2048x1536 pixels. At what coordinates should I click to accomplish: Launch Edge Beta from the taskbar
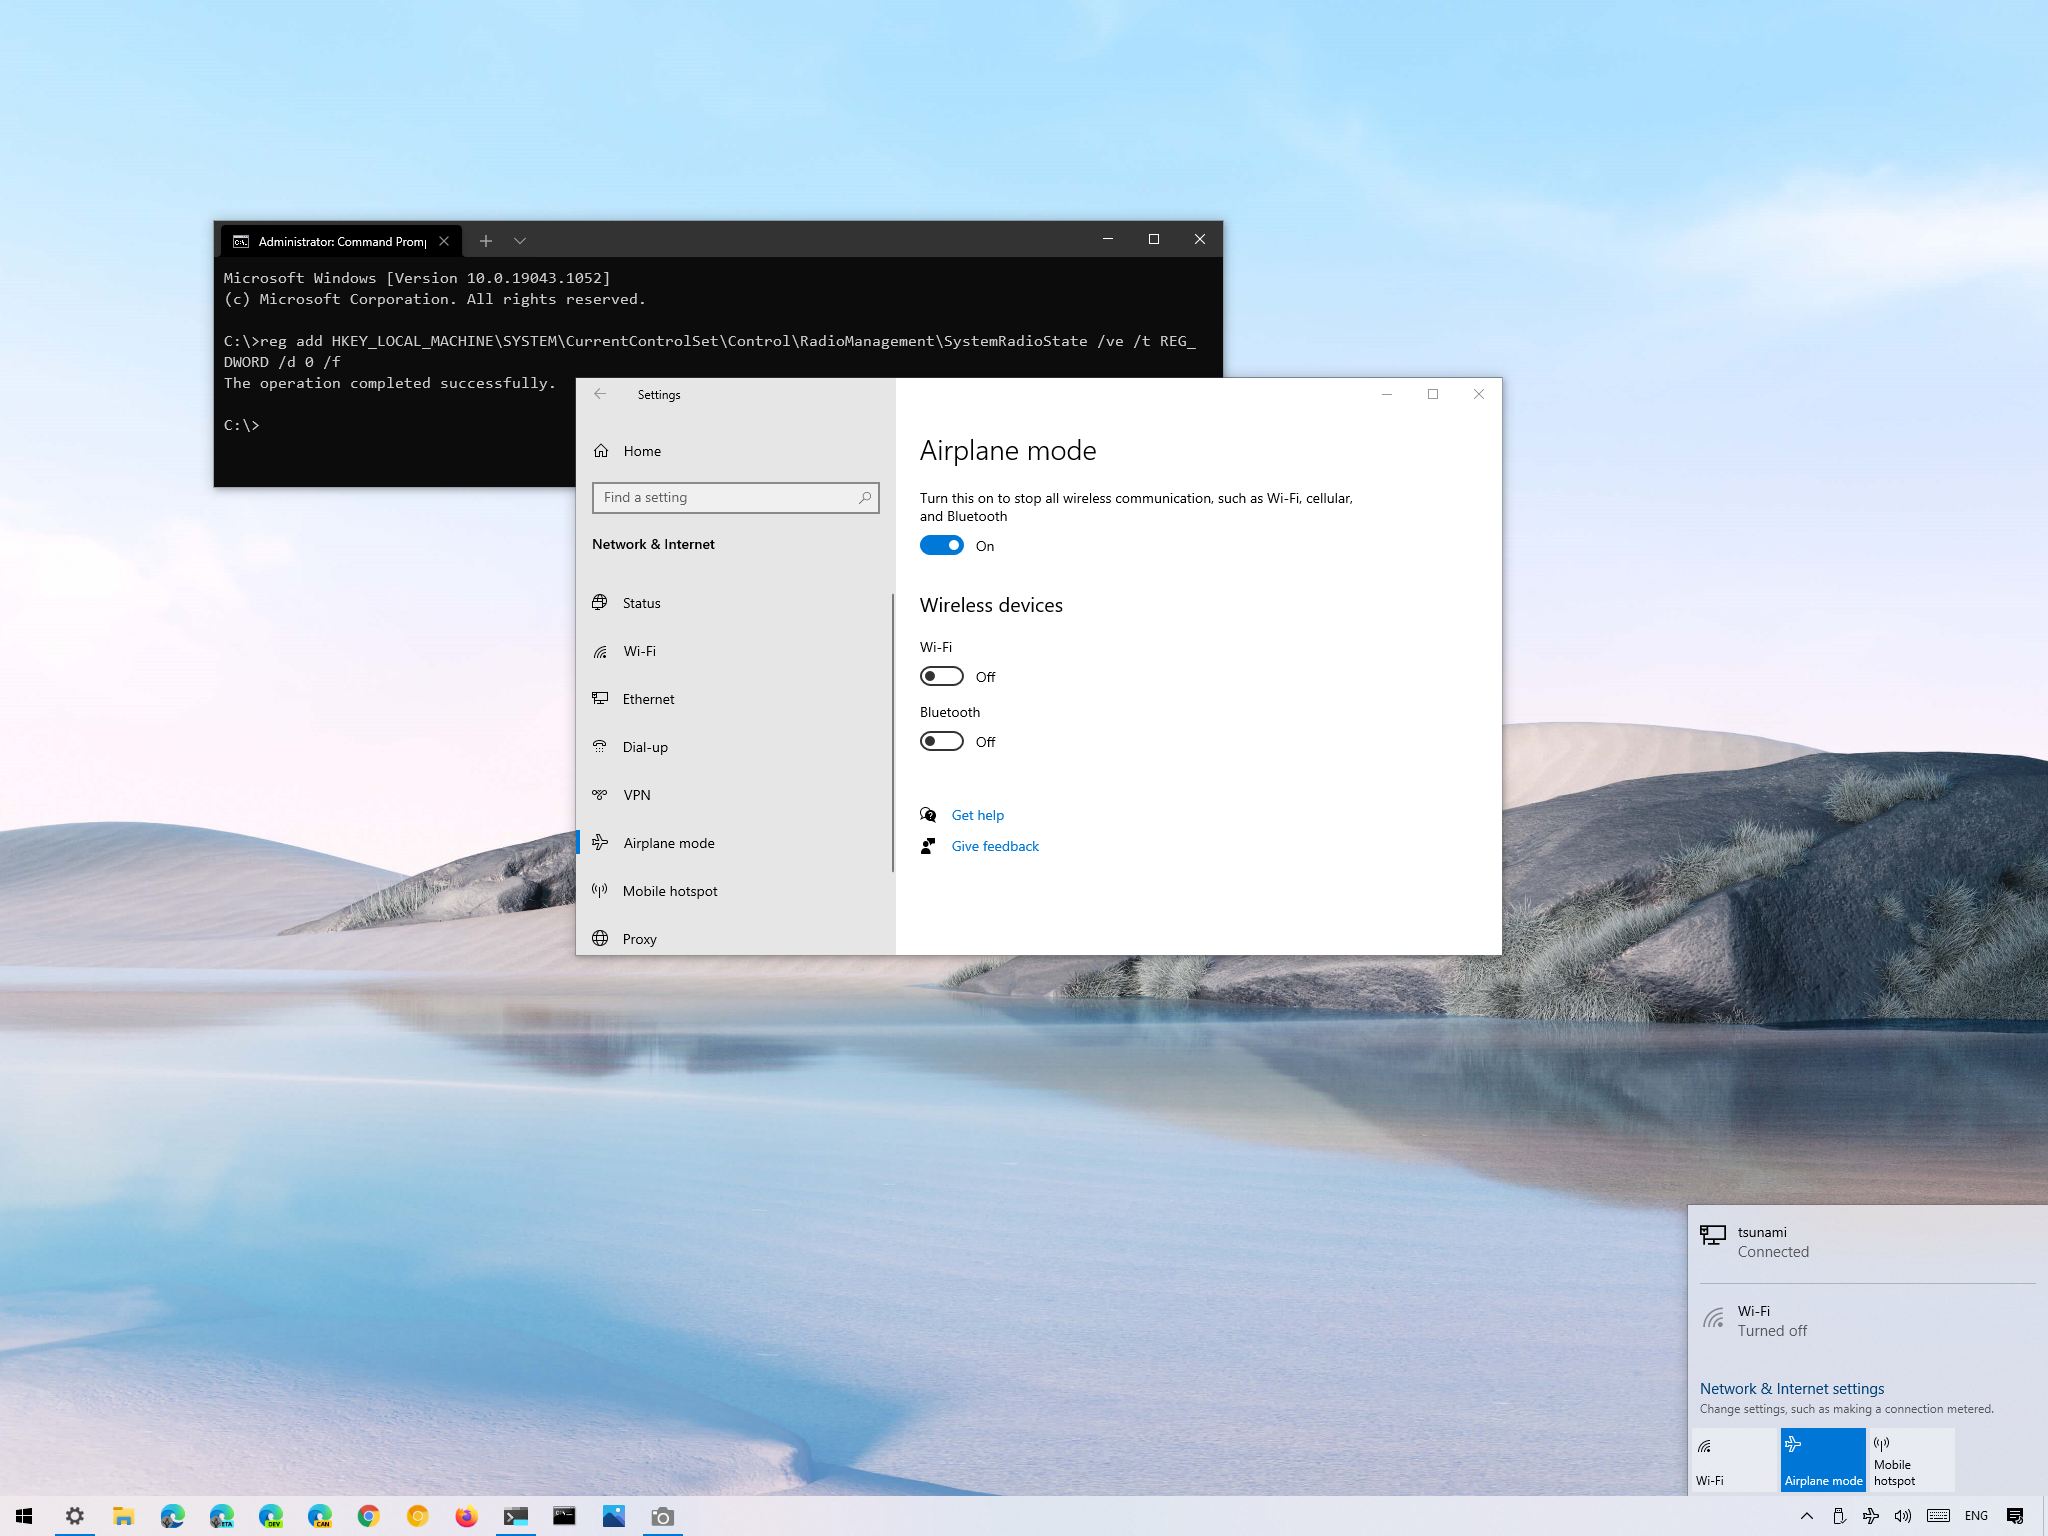(221, 1516)
